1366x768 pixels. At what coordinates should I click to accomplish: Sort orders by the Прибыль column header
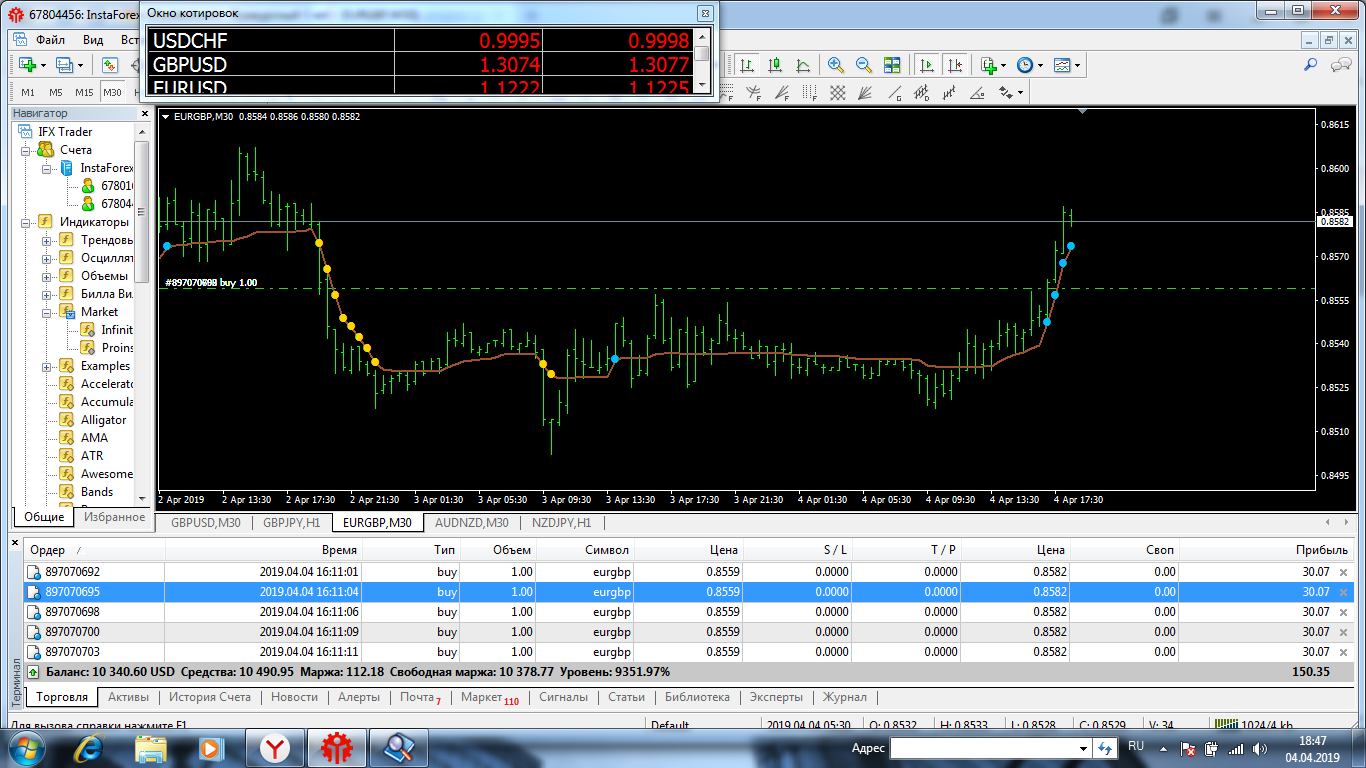click(1321, 550)
